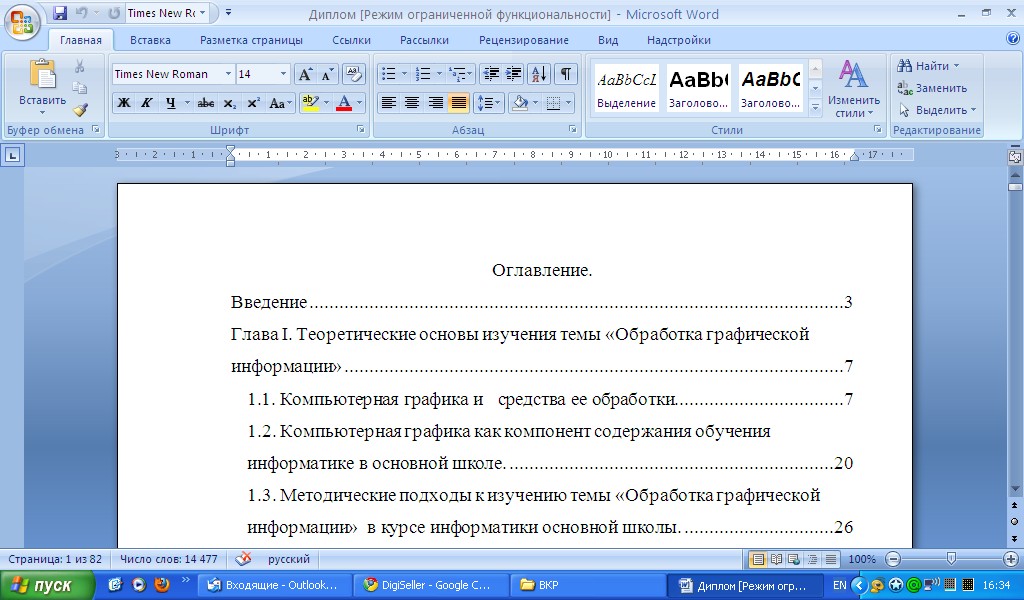Image resolution: width=1024 pixels, height=600 pixels.
Task: Click the Grow Font icon
Action: [305, 74]
